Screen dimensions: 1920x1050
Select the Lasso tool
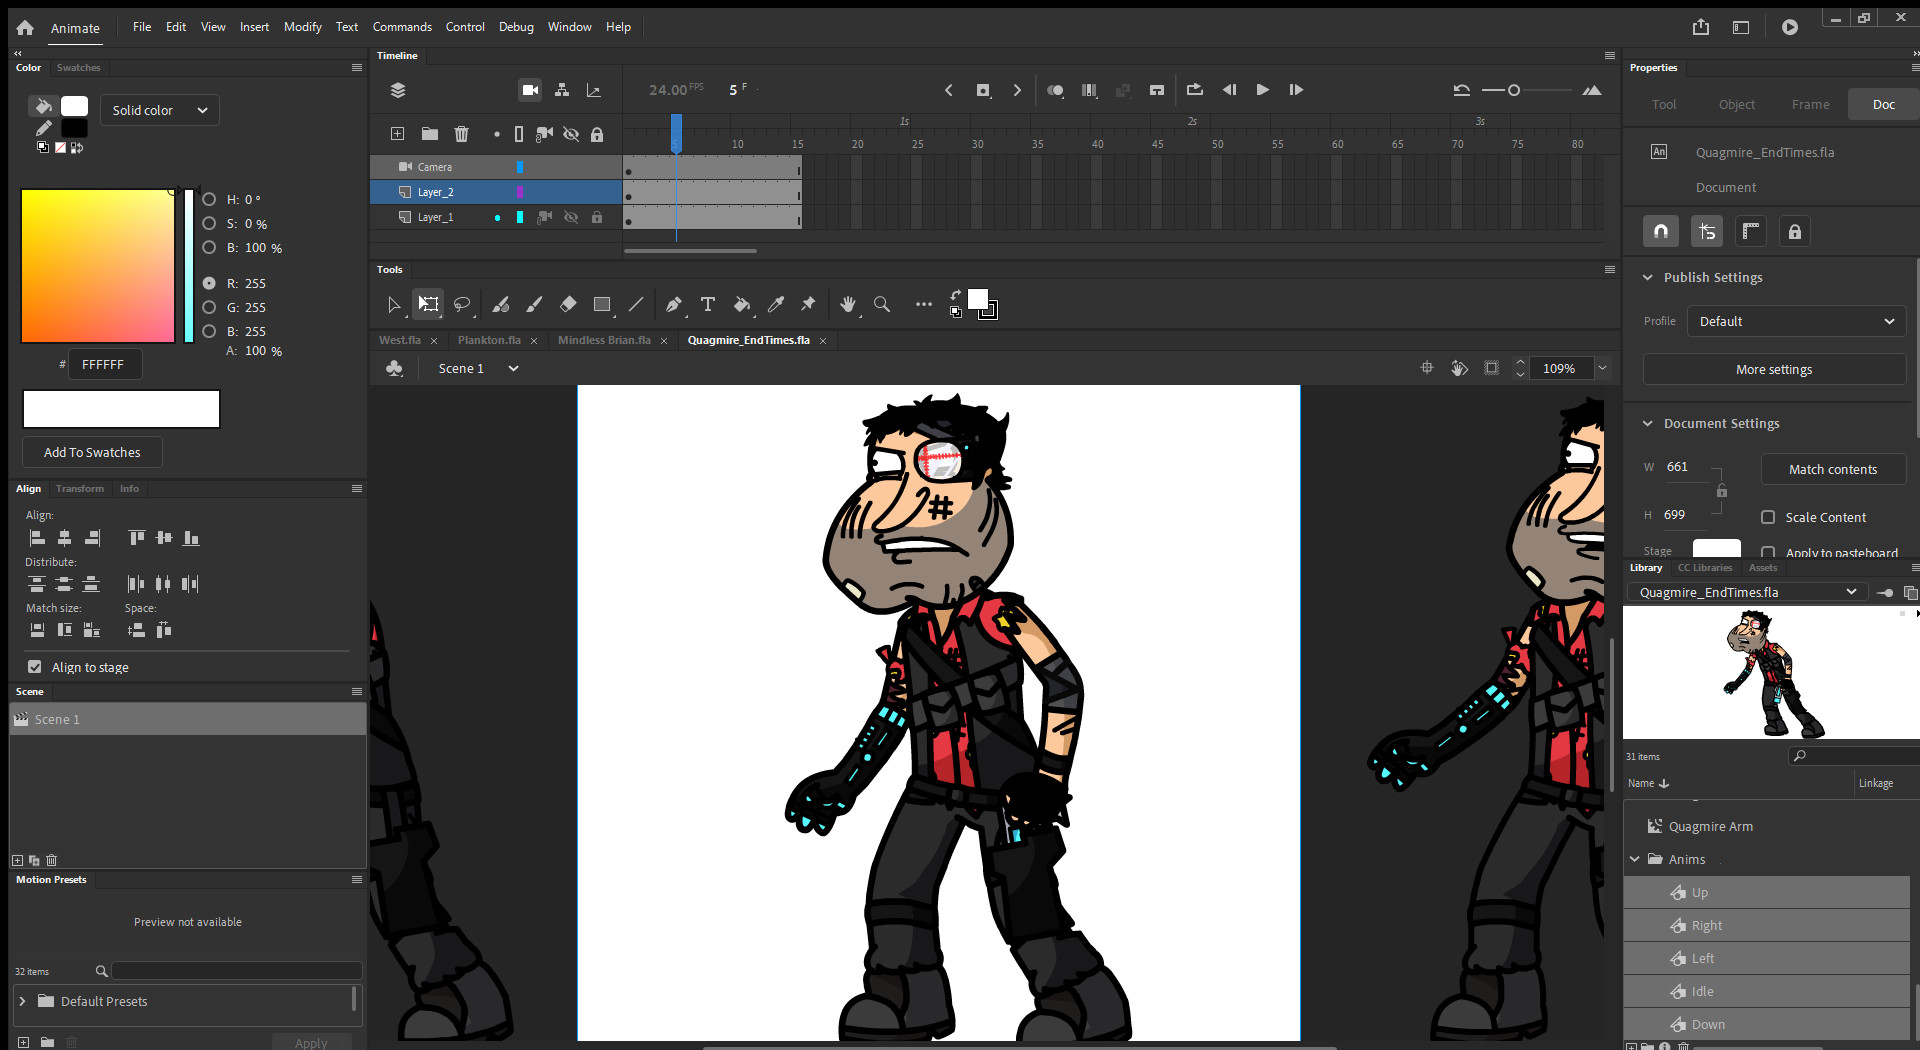click(x=462, y=304)
